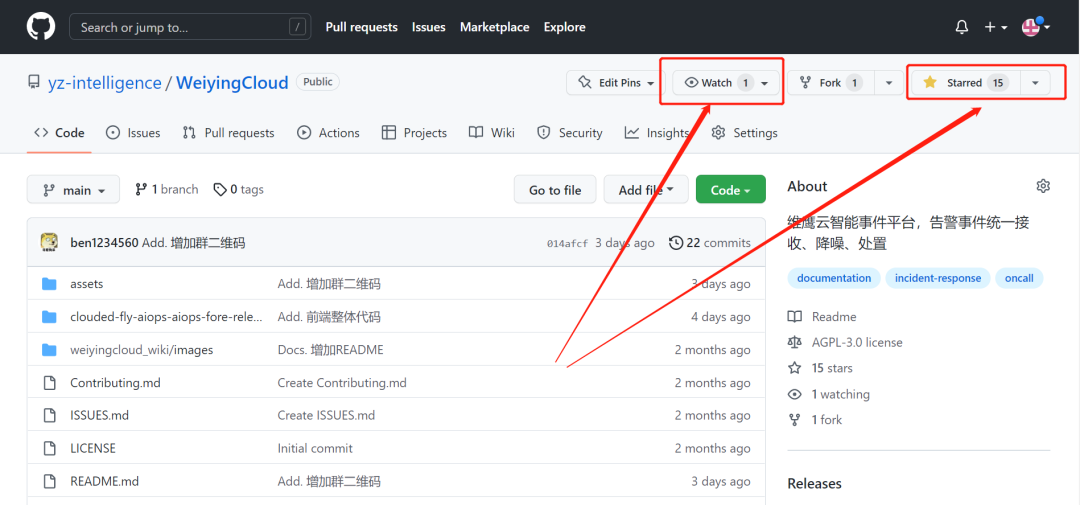The width and height of the screenshot is (1080, 505).
Task: Open the latest commit message Add. 增加群二维码
Action: click(194, 243)
